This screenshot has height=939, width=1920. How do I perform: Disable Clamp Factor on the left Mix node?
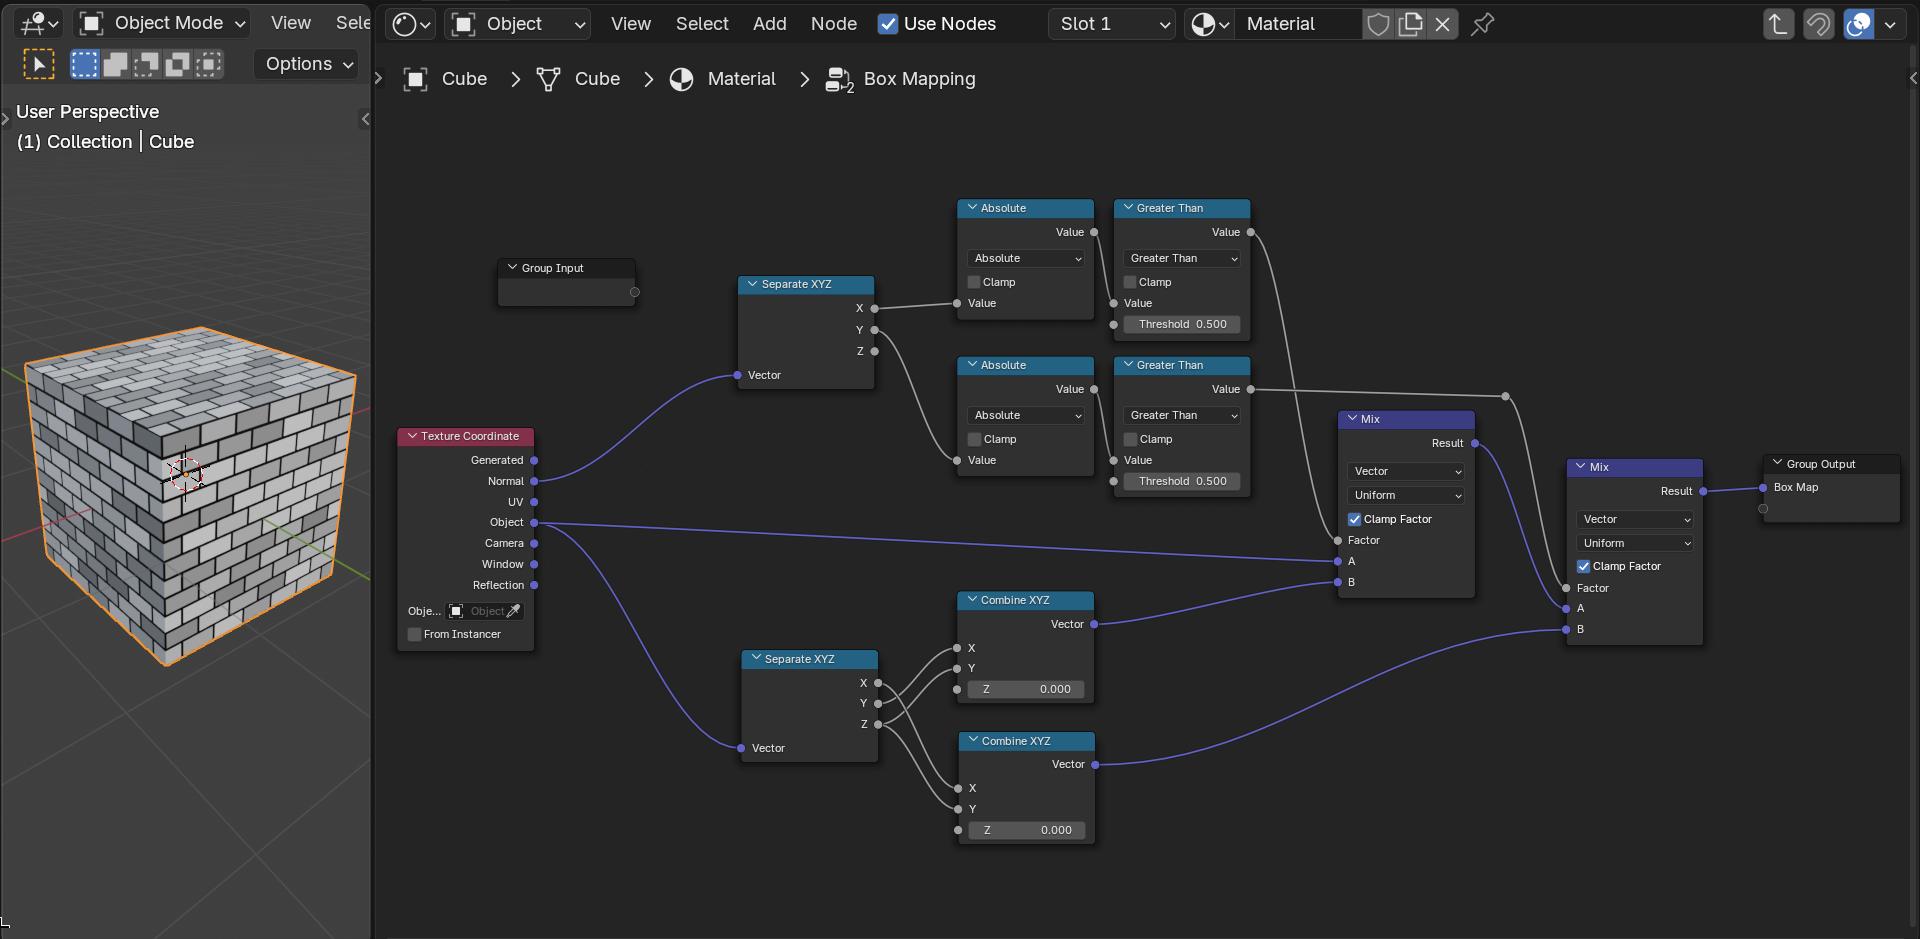1354,519
